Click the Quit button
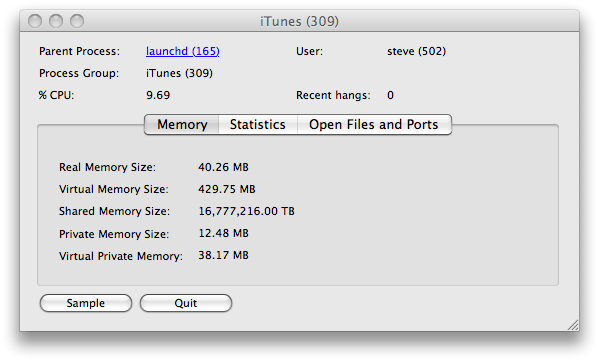Screen dimensions: 599x361 186,303
